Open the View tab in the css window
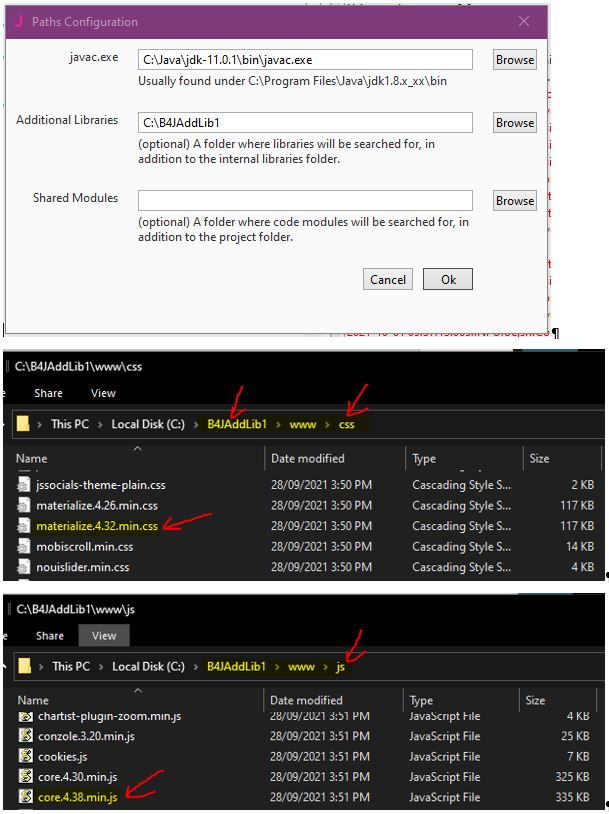609x814 pixels. click(103, 393)
